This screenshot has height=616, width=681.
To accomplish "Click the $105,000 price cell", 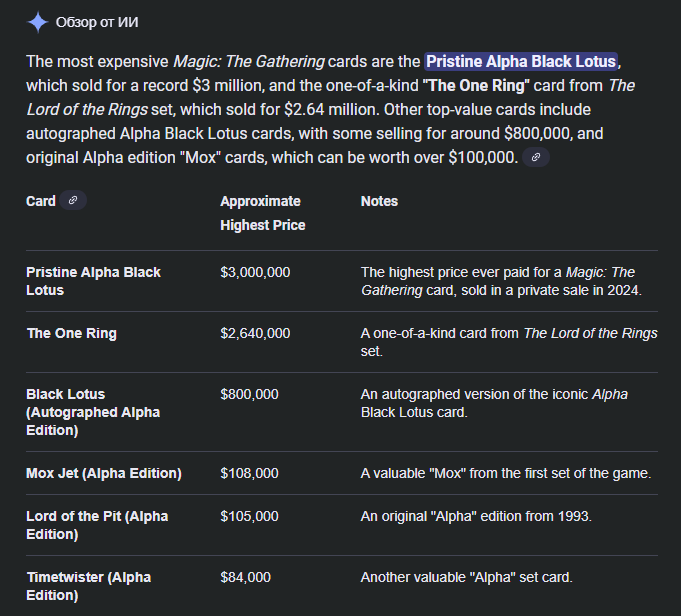I will click(249, 516).
